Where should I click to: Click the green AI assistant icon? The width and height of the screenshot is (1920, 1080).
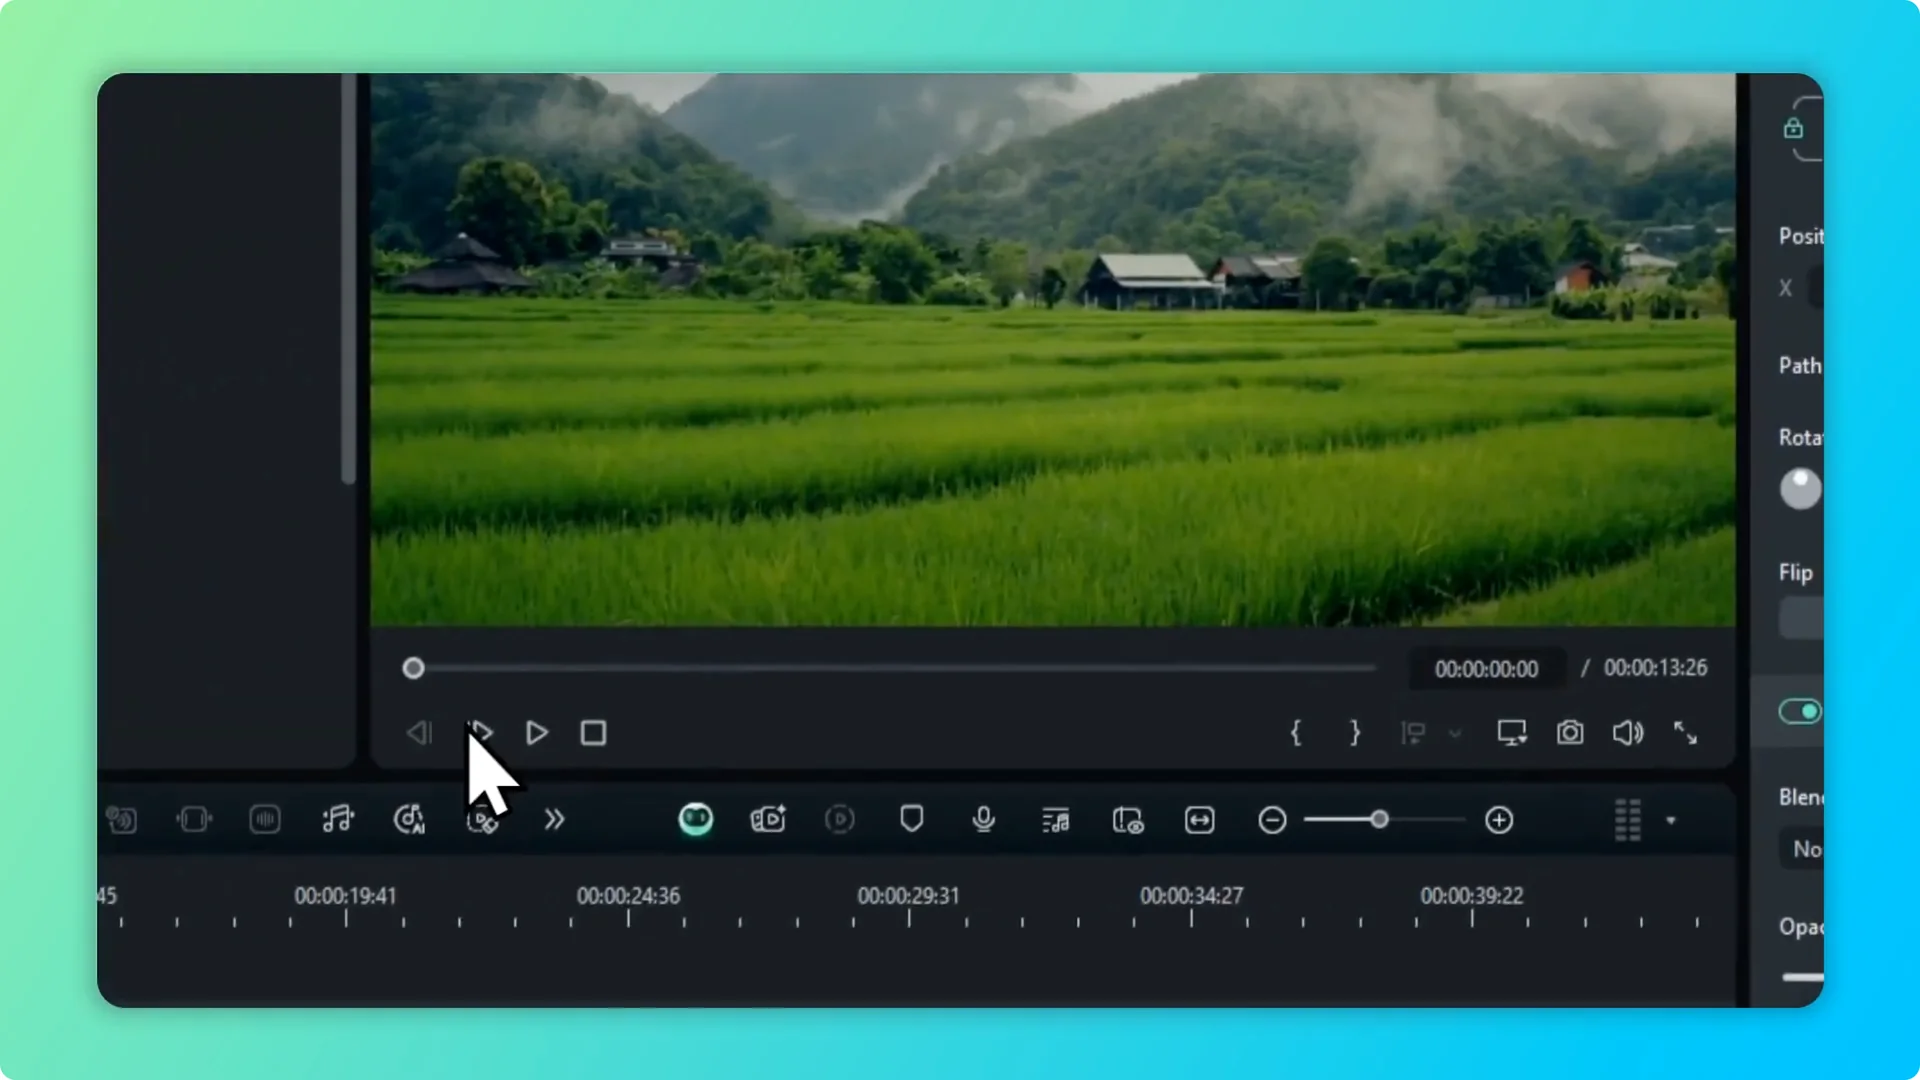coord(696,820)
